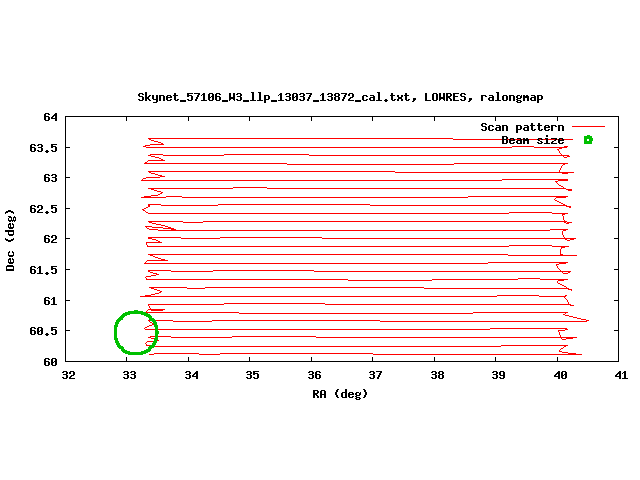Click the scan spike near RA 40.5

pos(578,318)
